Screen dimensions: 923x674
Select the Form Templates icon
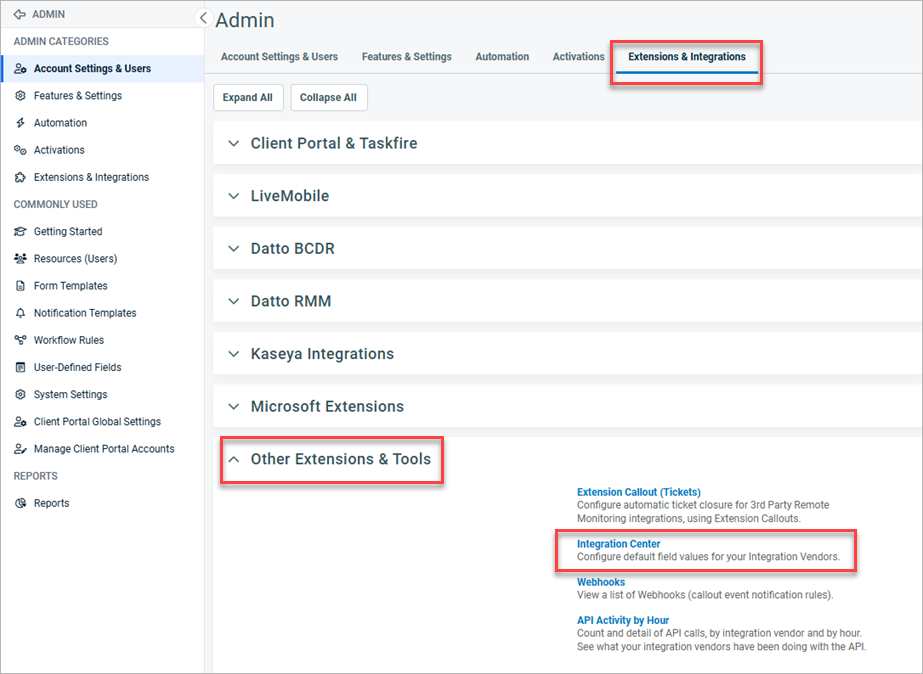tap(22, 285)
